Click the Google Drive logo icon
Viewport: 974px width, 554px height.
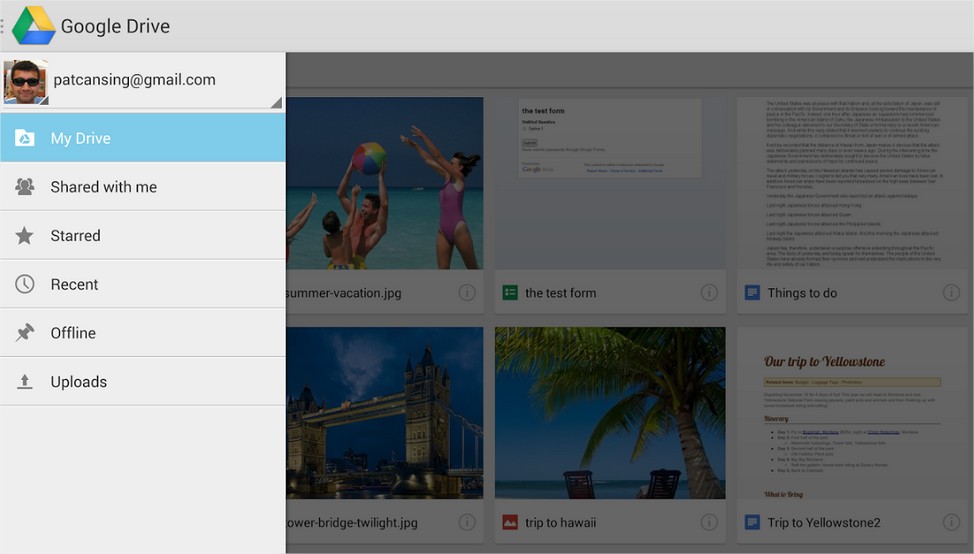[x=33, y=26]
